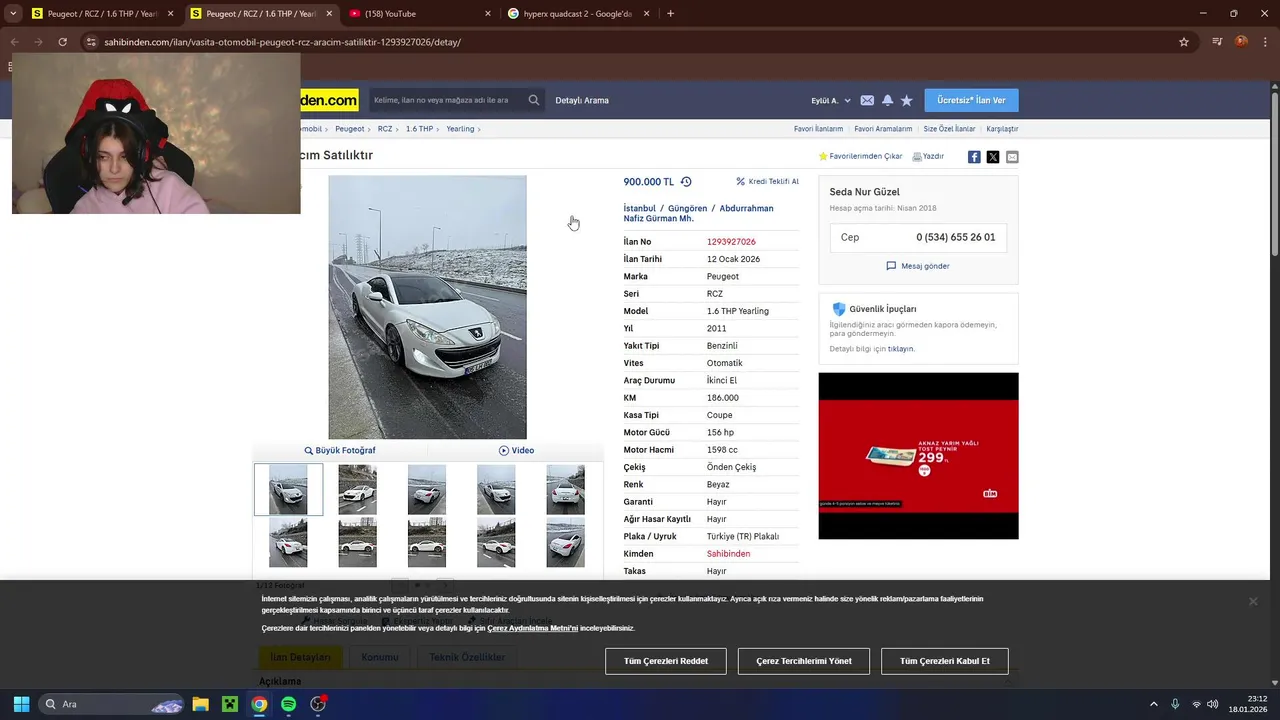Viewport: 1280px width, 720px height.
Task: Click seller name Seda Nur Güzel
Action: [864, 192]
